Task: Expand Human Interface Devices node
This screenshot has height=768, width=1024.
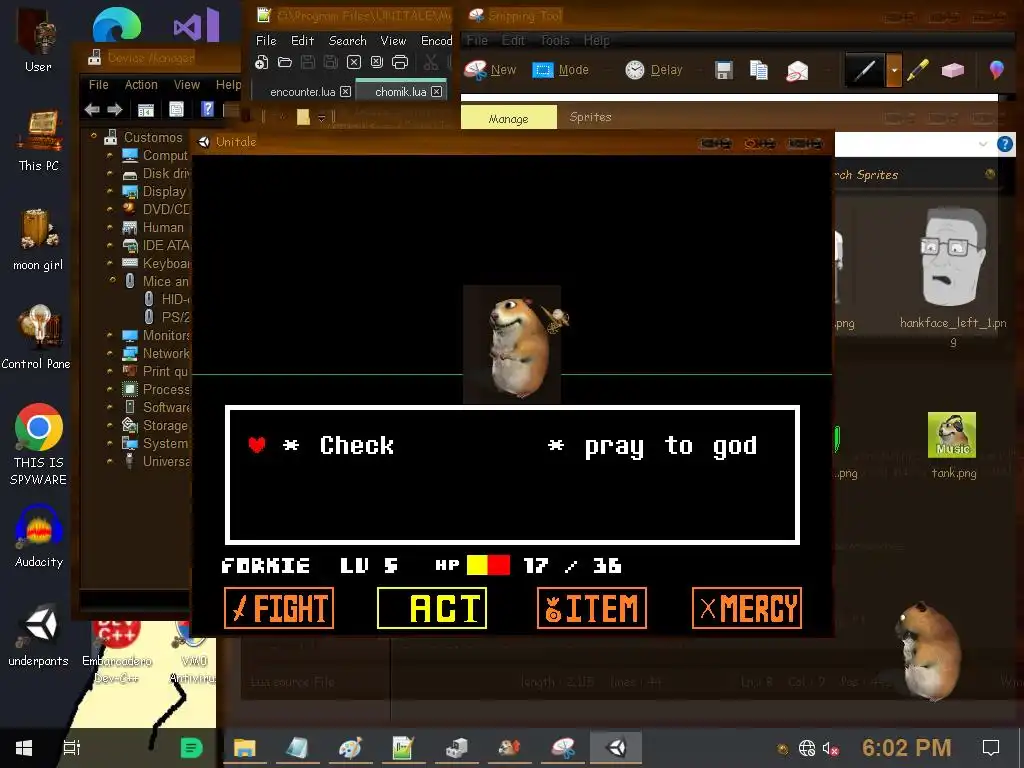Action: pyautogui.click(x=110, y=227)
